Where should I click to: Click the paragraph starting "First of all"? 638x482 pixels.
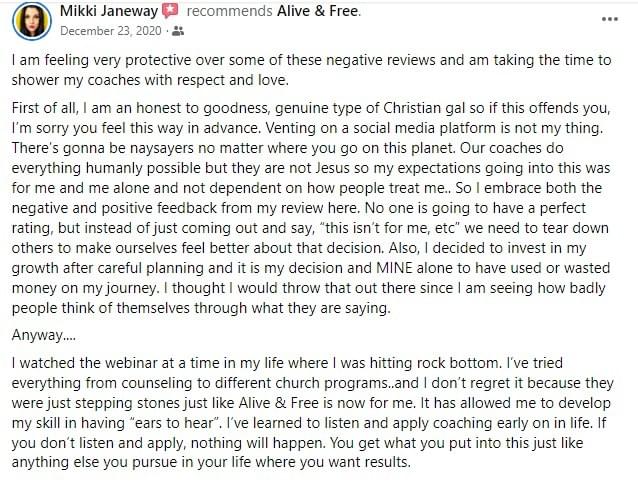click(x=311, y=208)
